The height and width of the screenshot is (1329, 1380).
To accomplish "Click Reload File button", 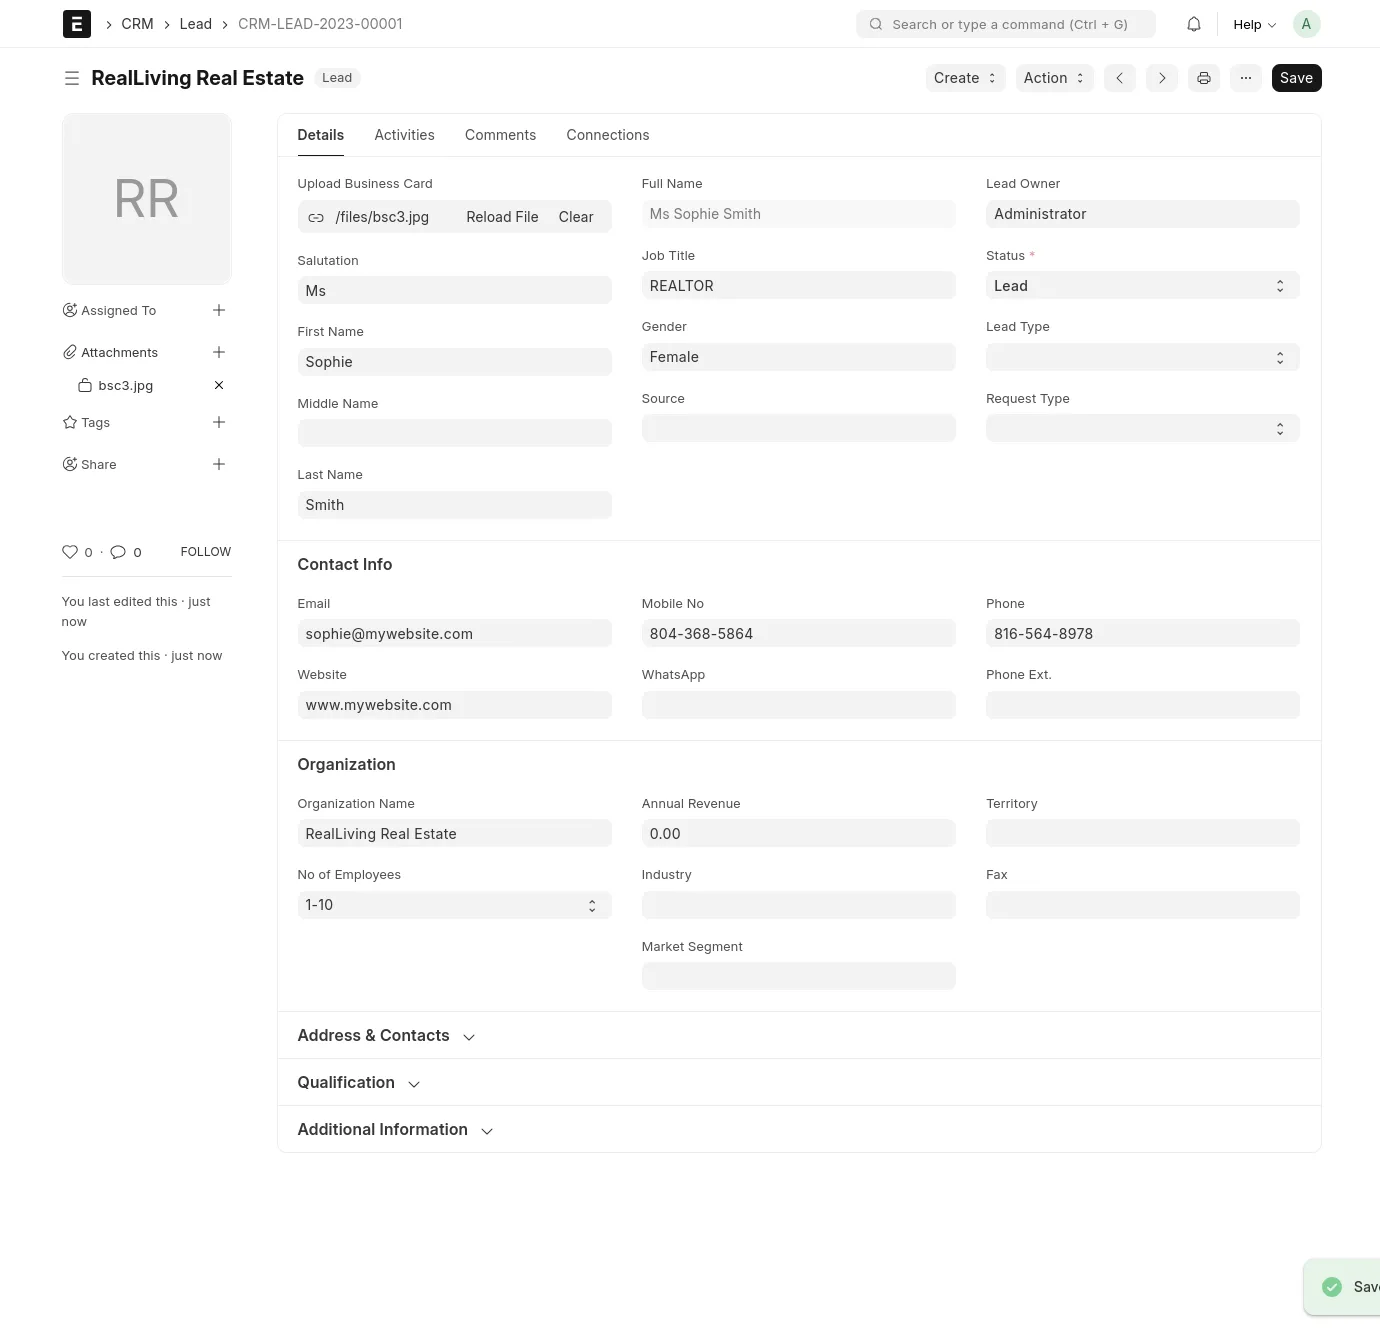I will coord(502,217).
